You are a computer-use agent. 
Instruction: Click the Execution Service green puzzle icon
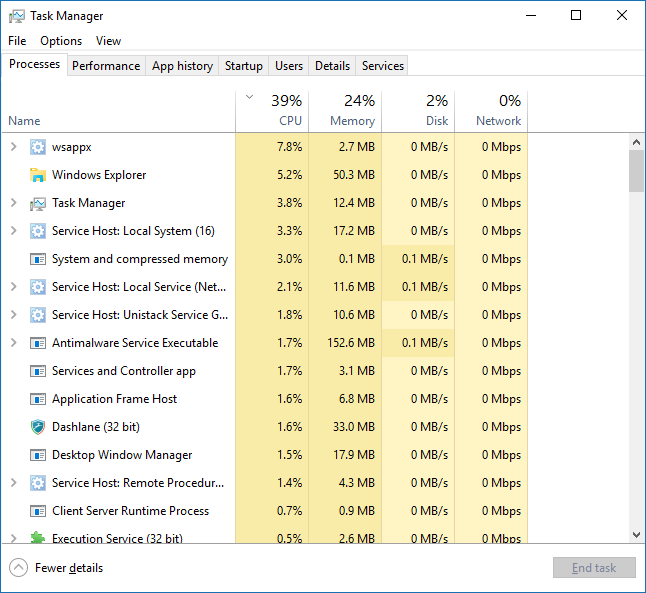[37, 537]
